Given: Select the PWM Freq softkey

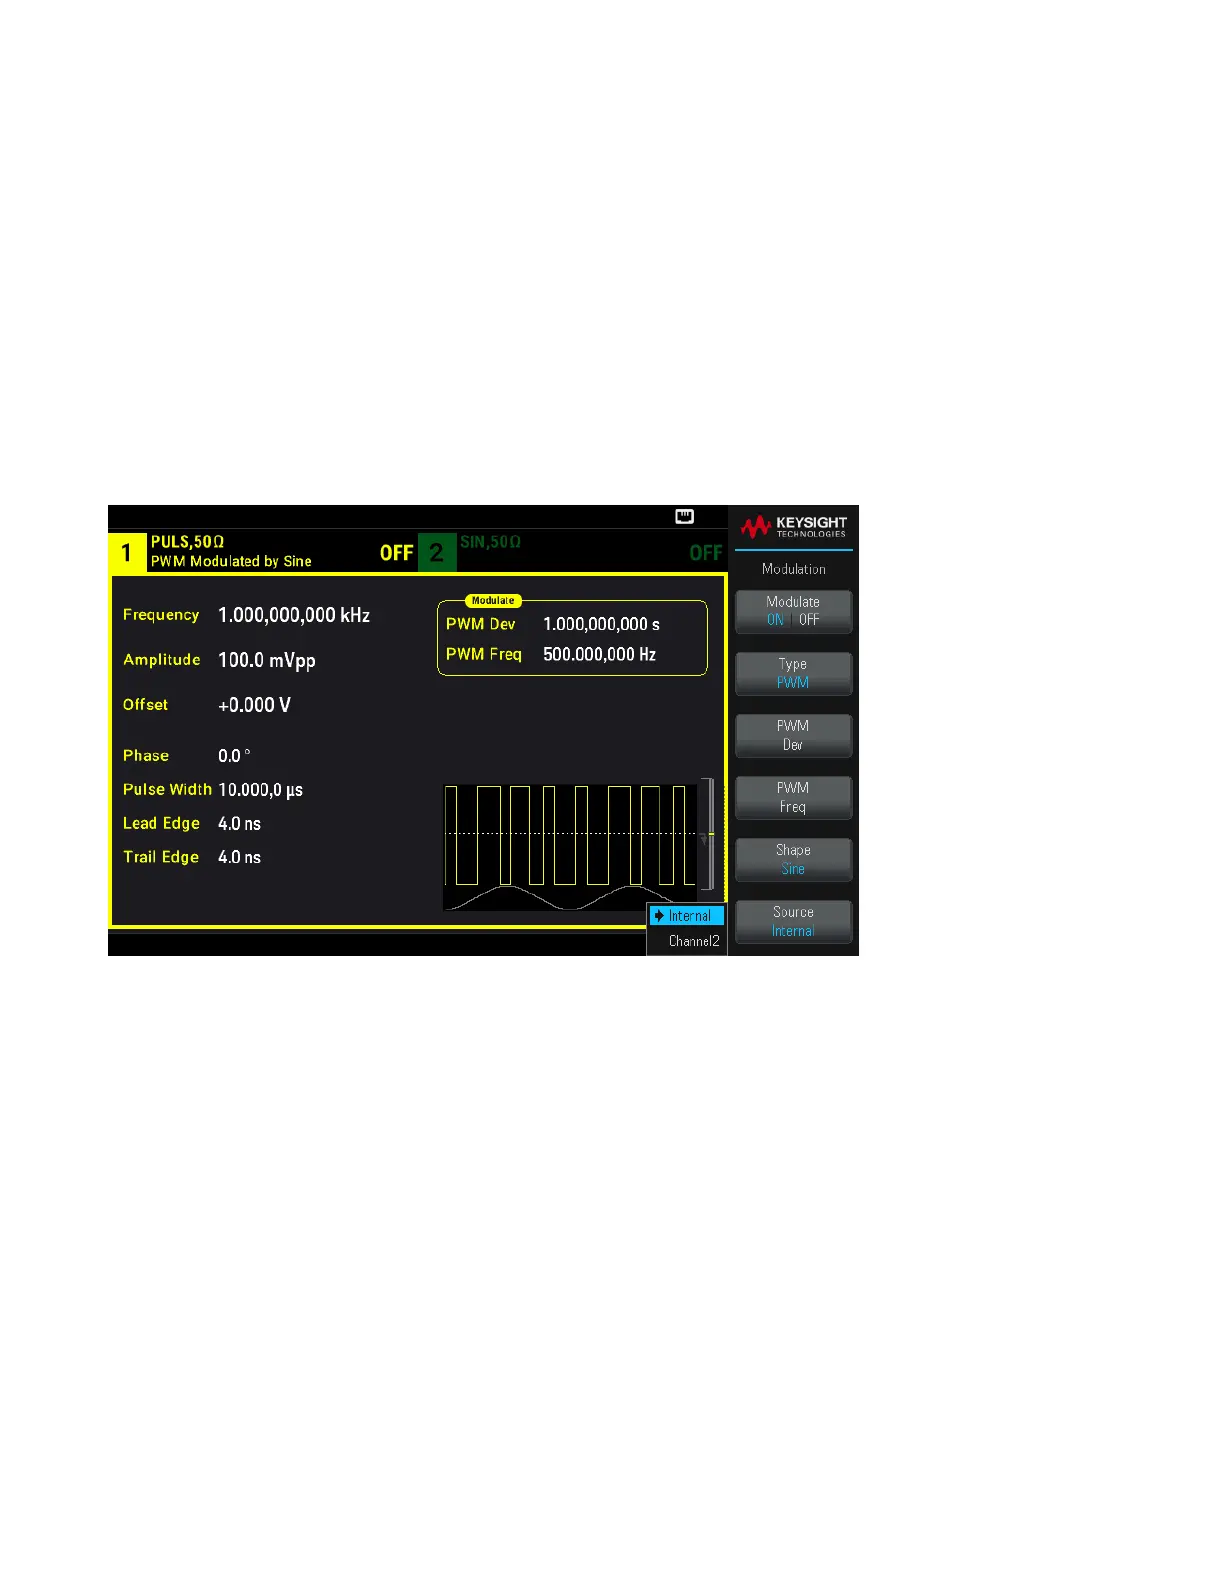Looking at the screenshot, I should coord(793,797).
